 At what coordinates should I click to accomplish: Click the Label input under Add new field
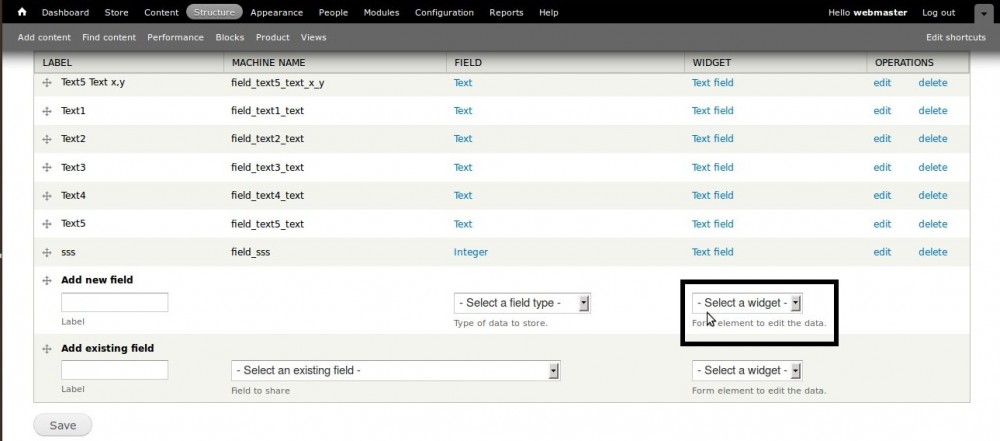click(x=114, y=303)
